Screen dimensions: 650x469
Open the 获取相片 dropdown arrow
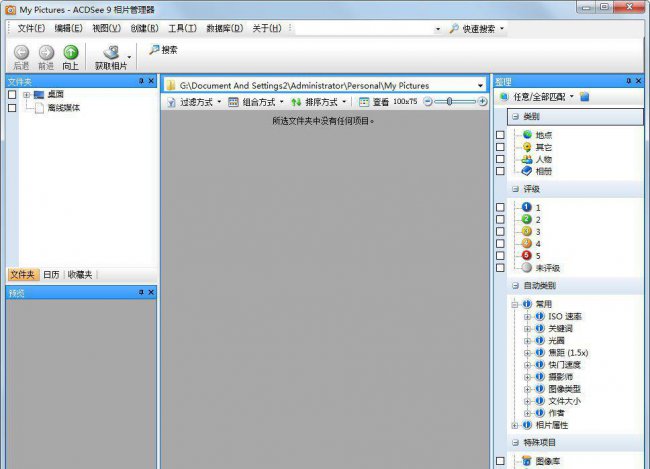point(129,57)
